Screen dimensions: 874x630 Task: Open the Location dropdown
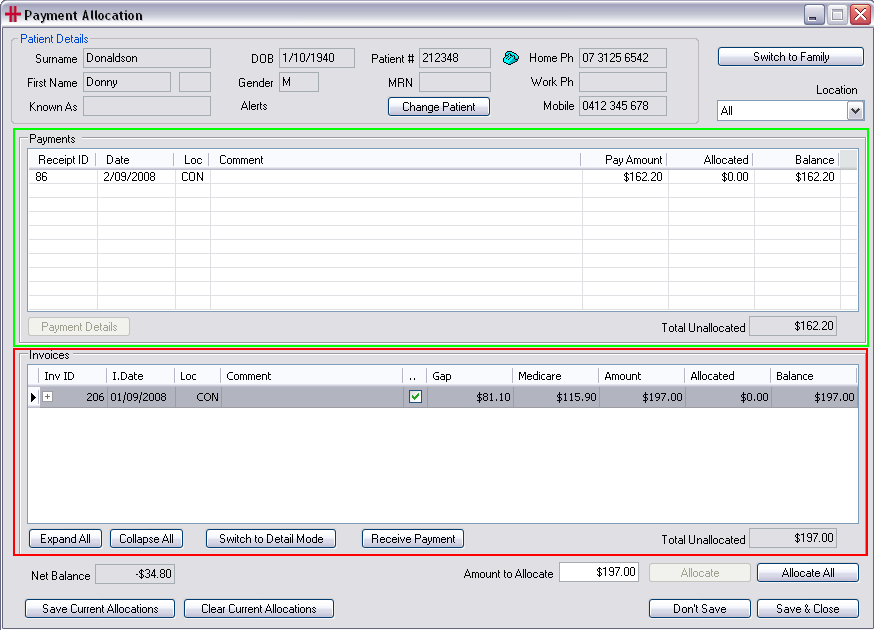pos(855,110)
